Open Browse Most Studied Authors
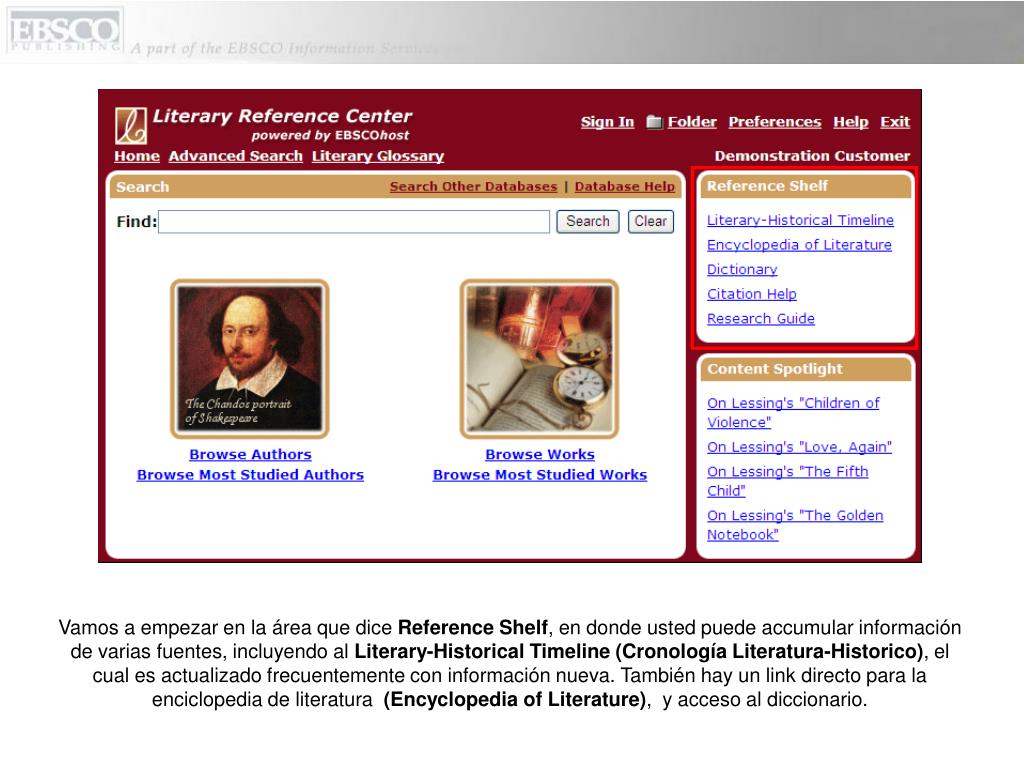Screen dimensions: 1024x768 pyautogui.click(x=250, y=475)
